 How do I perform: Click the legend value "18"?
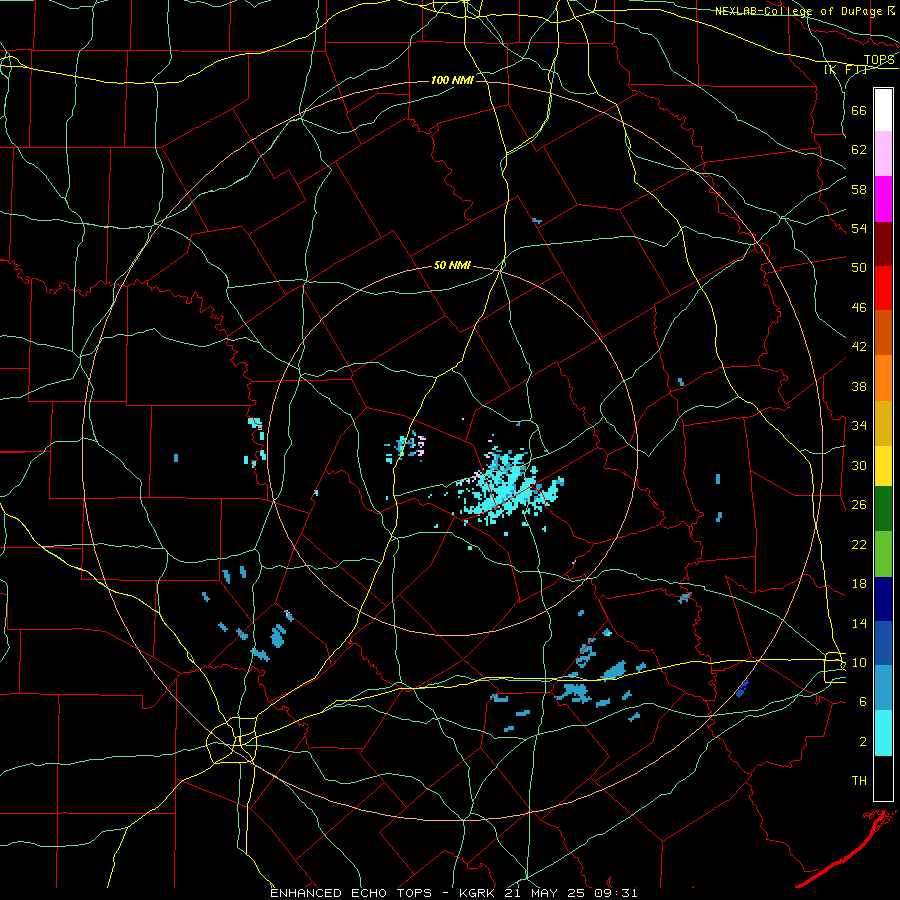point(859,584)
